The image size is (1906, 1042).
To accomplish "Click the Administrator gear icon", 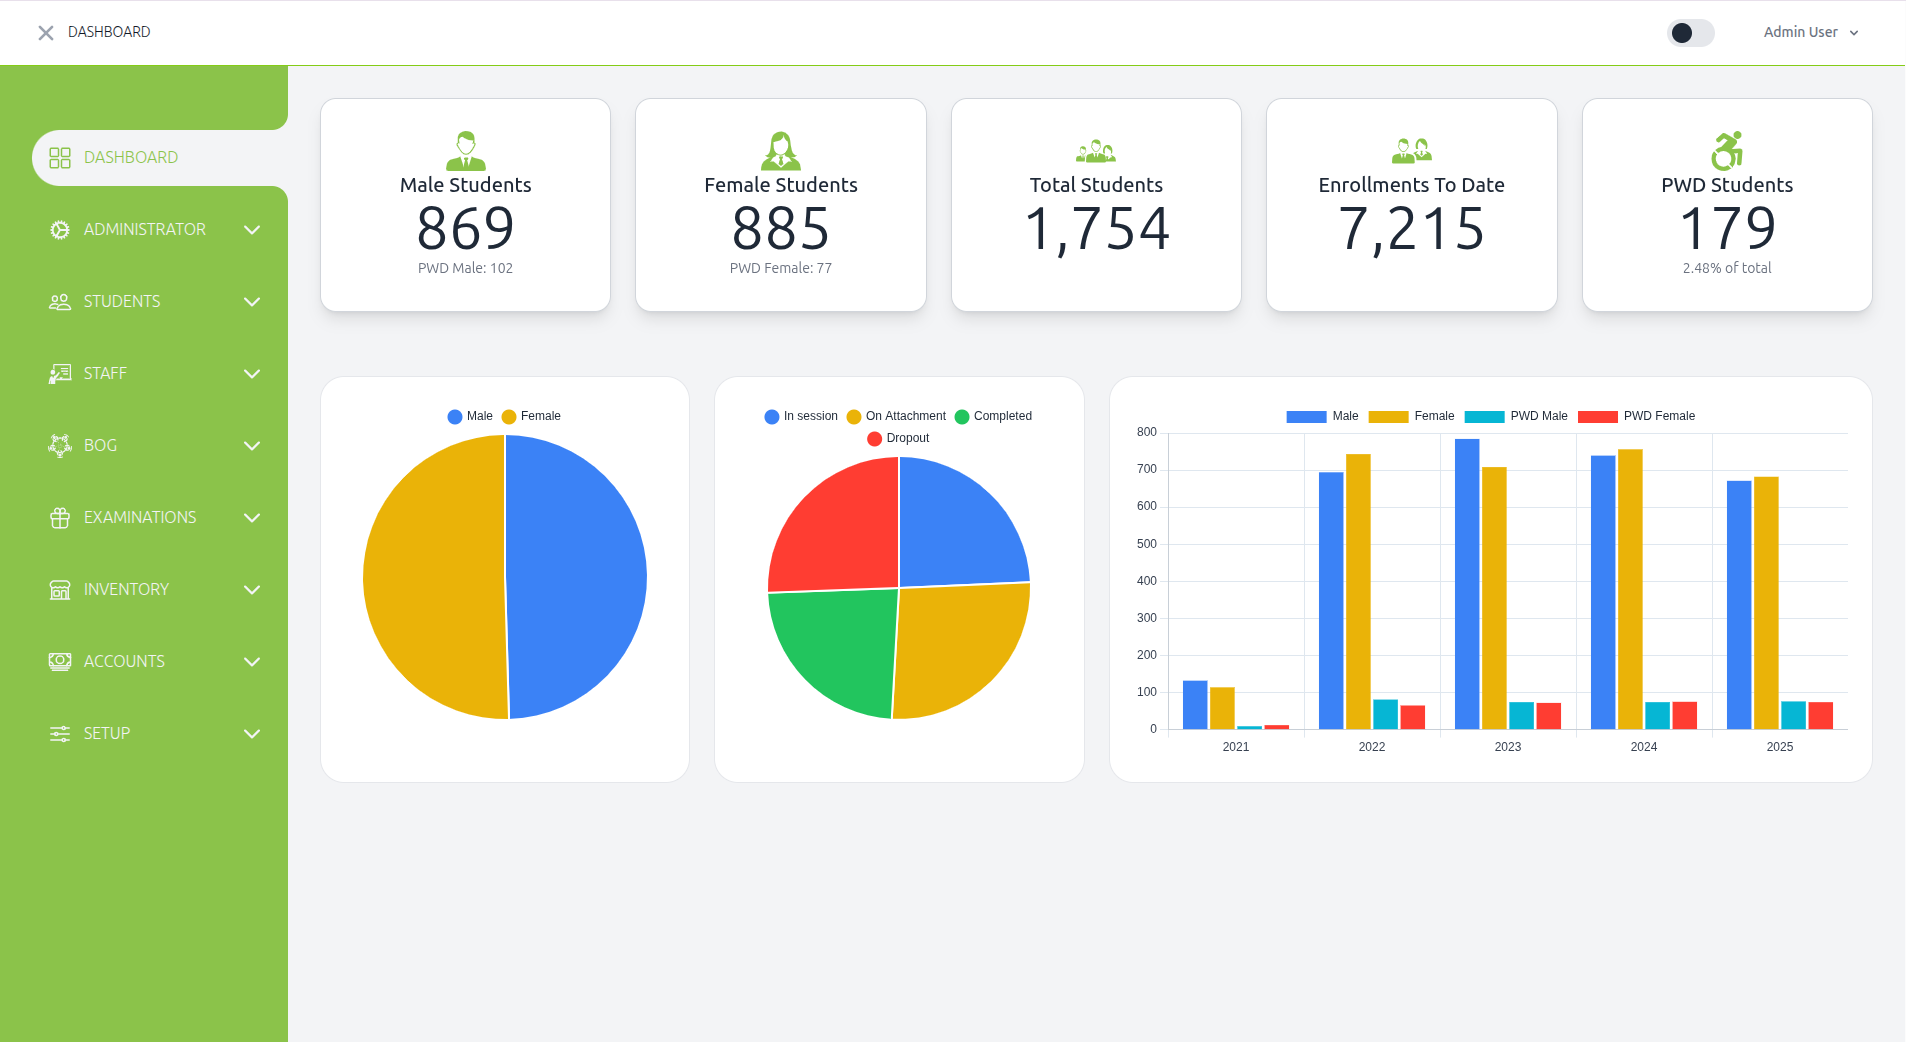I will (x=60, y=230).
